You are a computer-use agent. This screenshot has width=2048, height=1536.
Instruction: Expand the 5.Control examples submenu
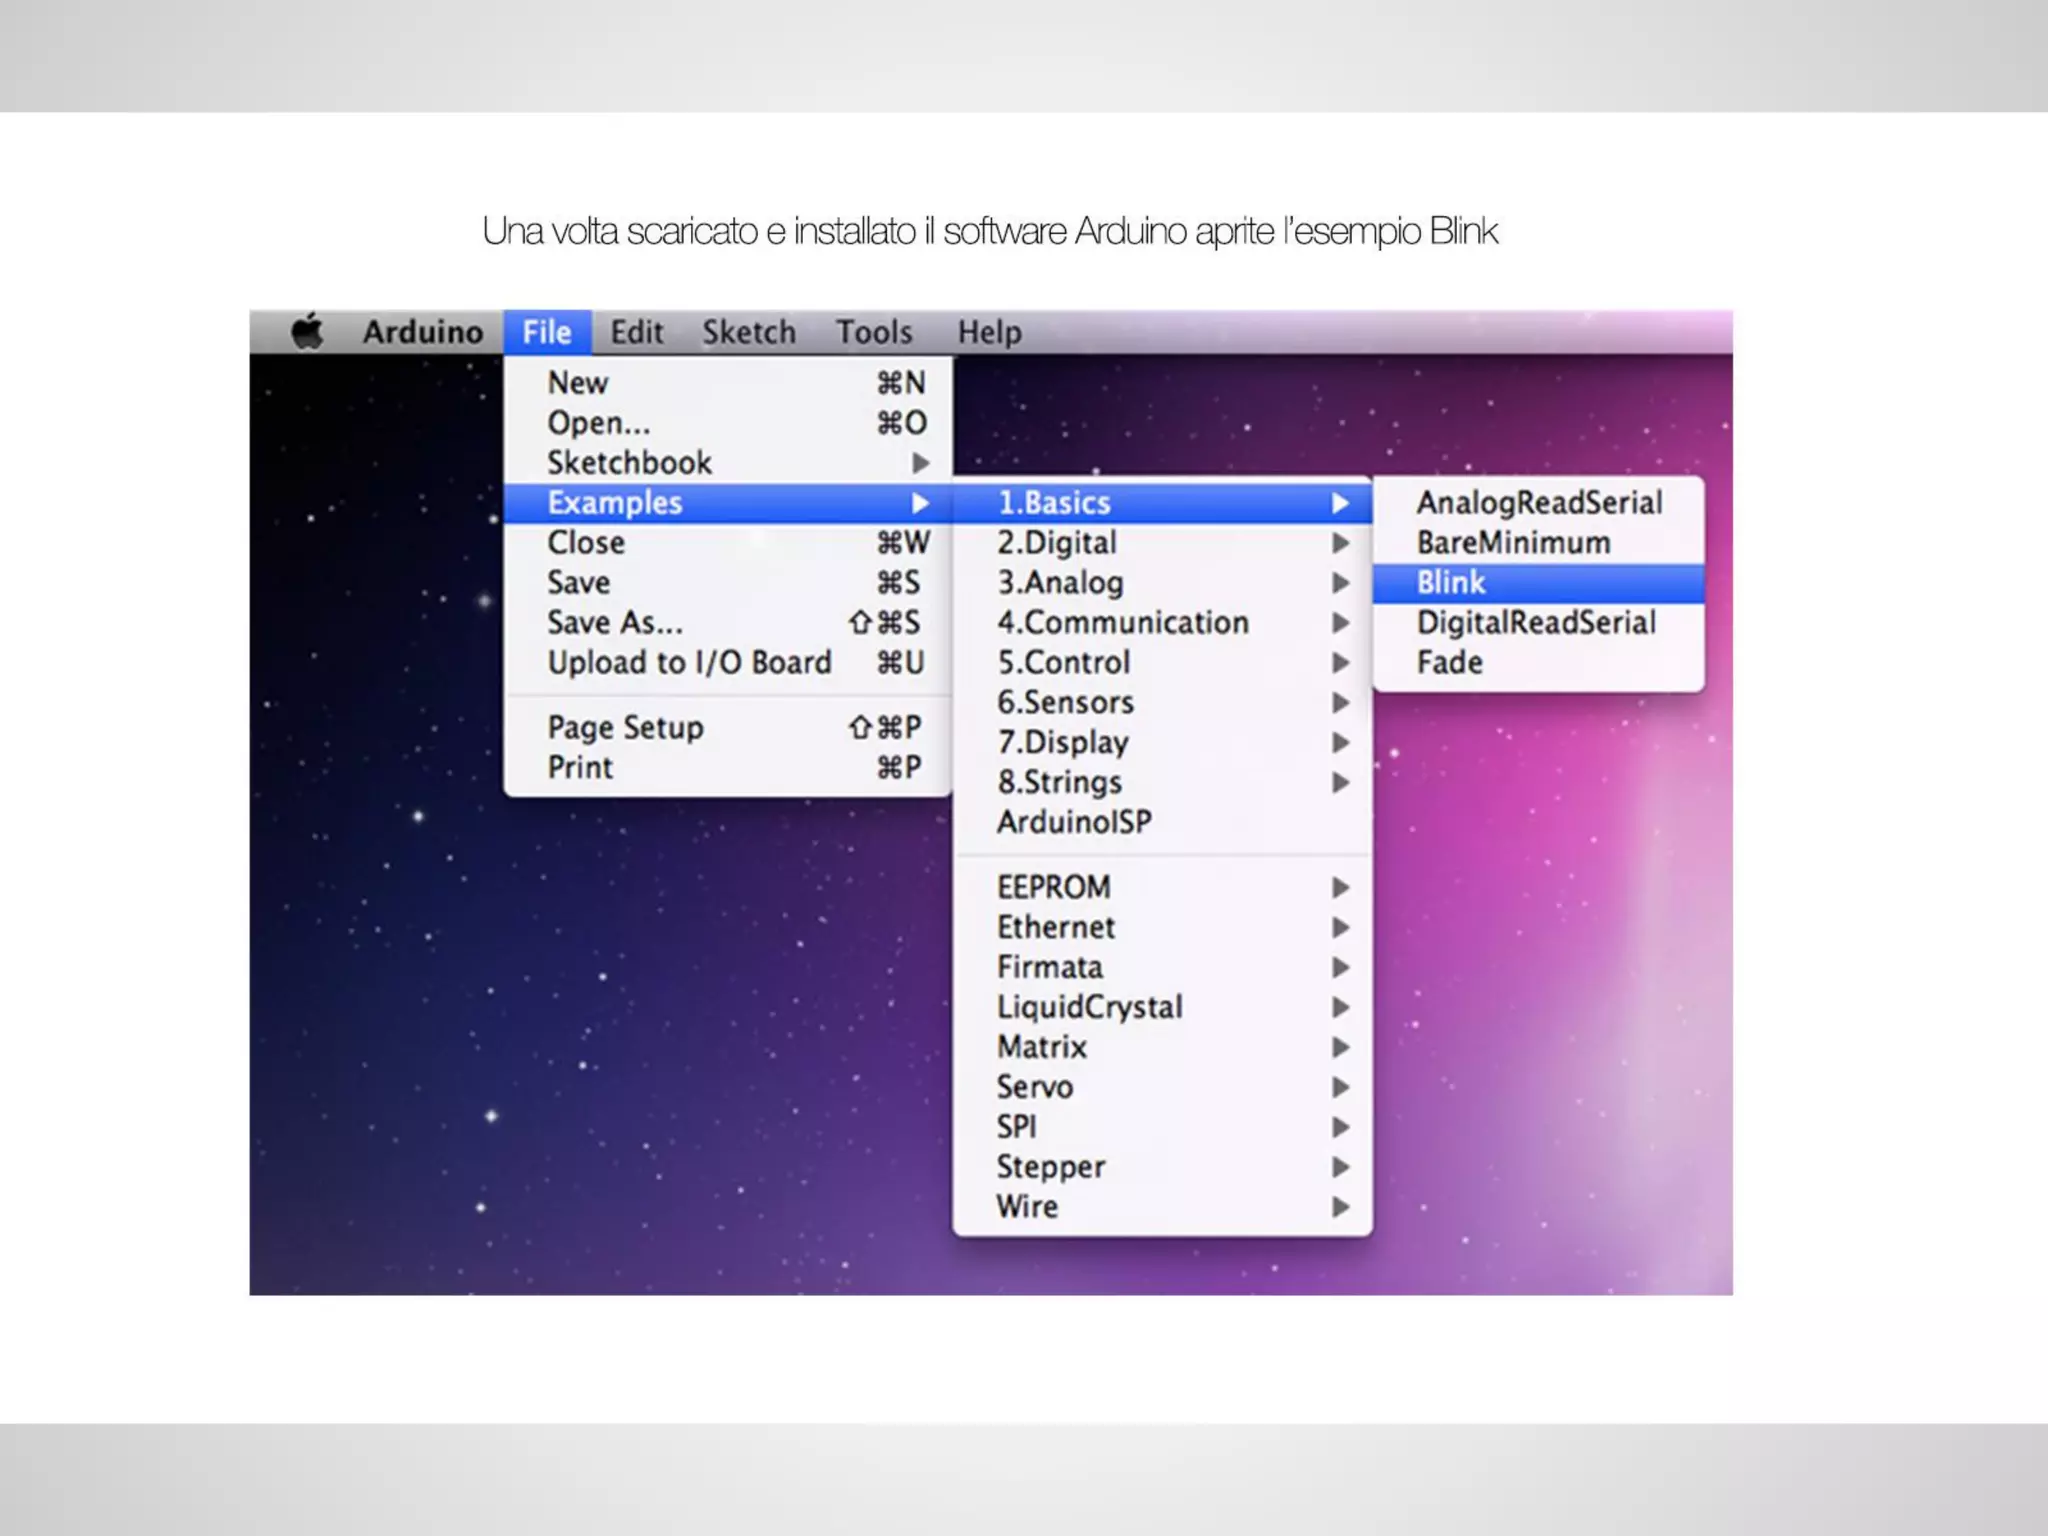(x=1162, y=663)
